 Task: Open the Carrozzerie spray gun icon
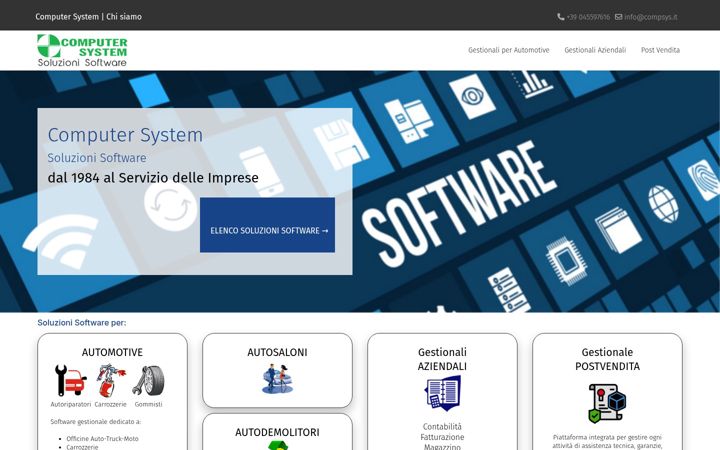(111, 380)
